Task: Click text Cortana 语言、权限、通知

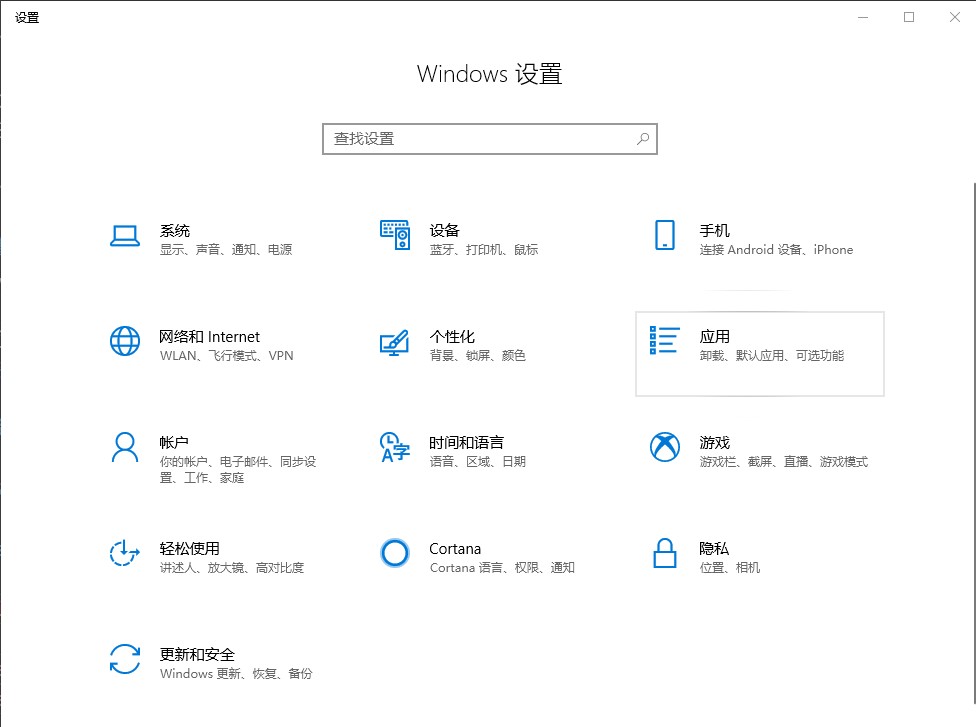Action: tap(502, 568)
